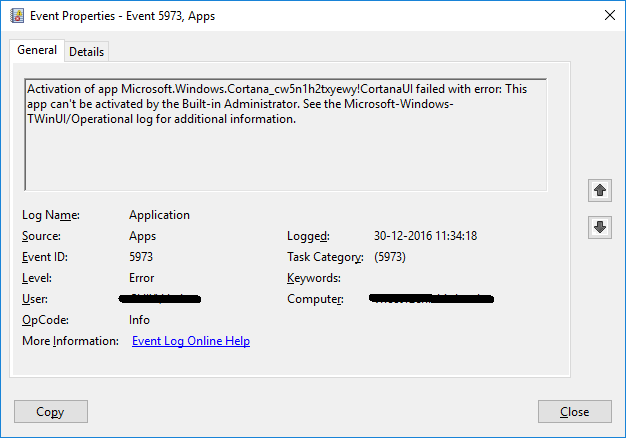Click the Task Category value (5973)
The width and height of the screenshot is (626, 438).
(x=390, y=257)
